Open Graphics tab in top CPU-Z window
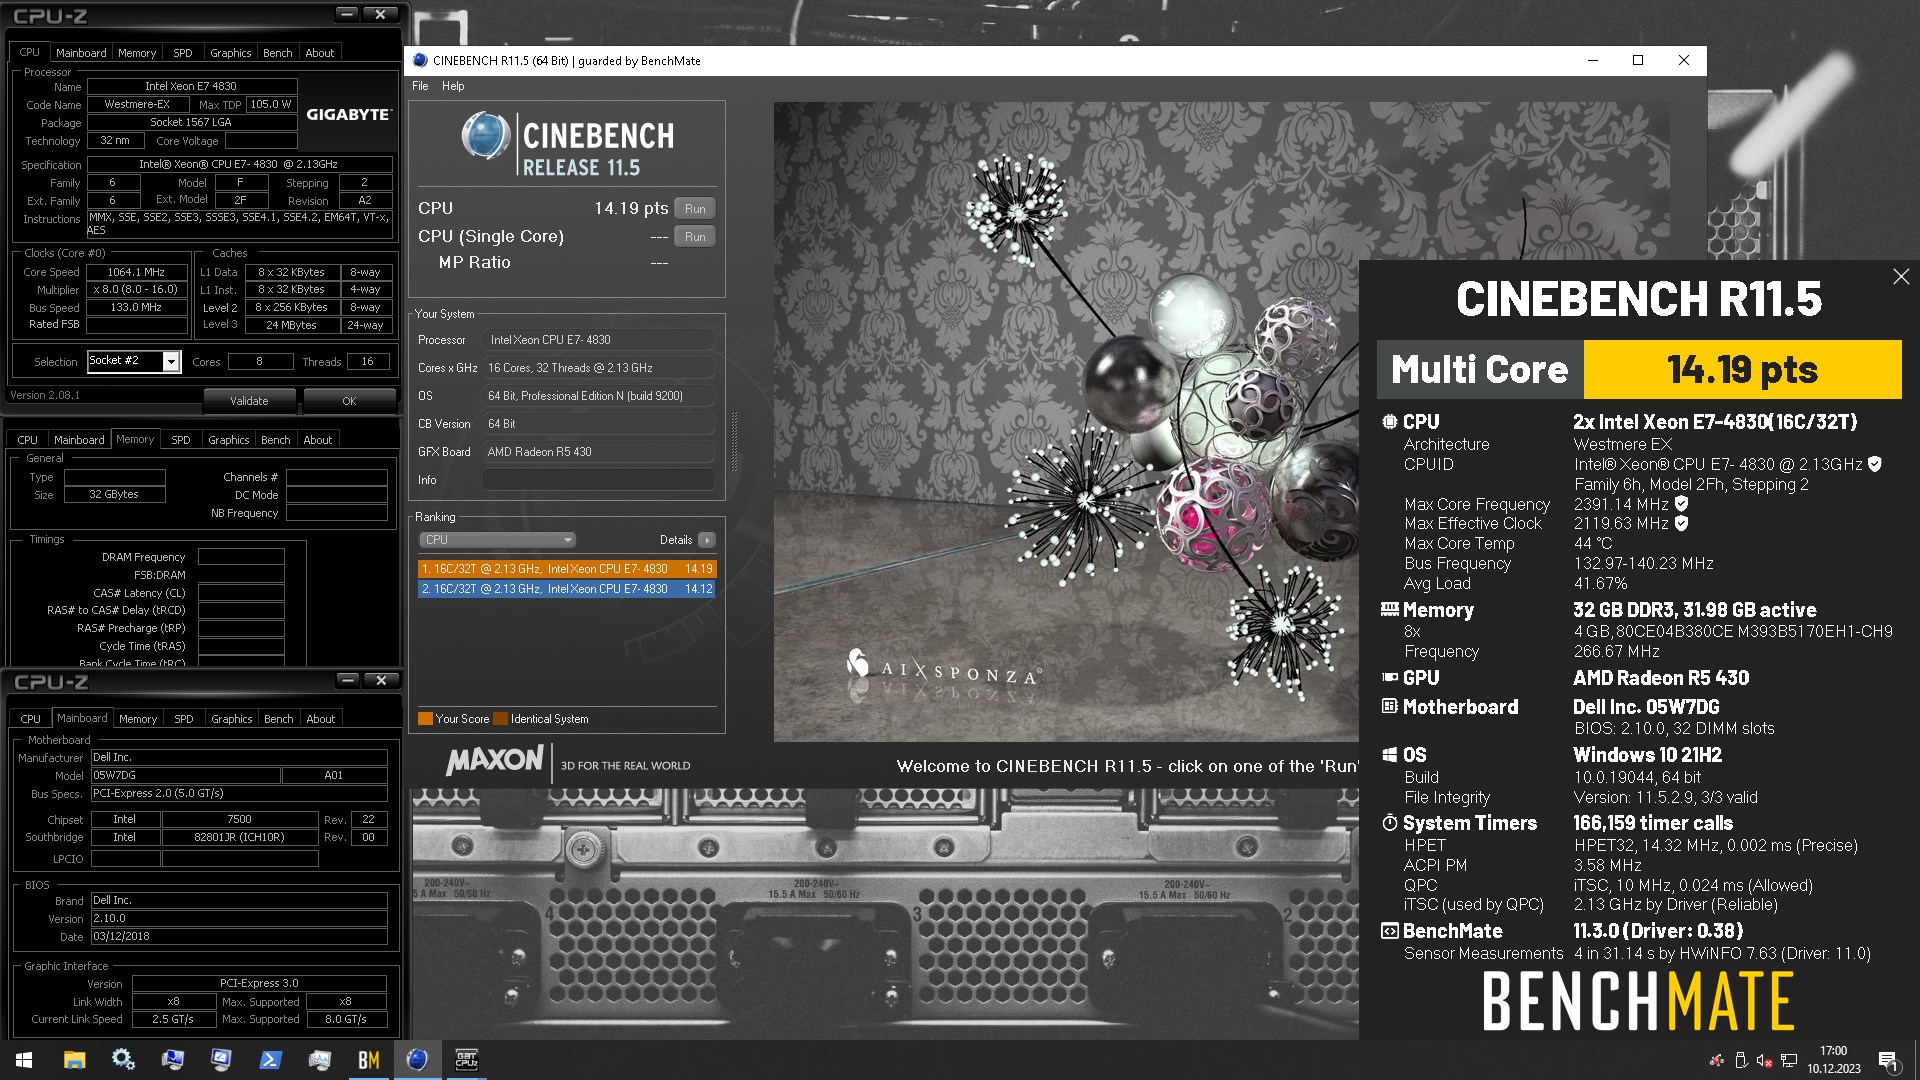This screenshot has height=1080, width=1920. 231,53
